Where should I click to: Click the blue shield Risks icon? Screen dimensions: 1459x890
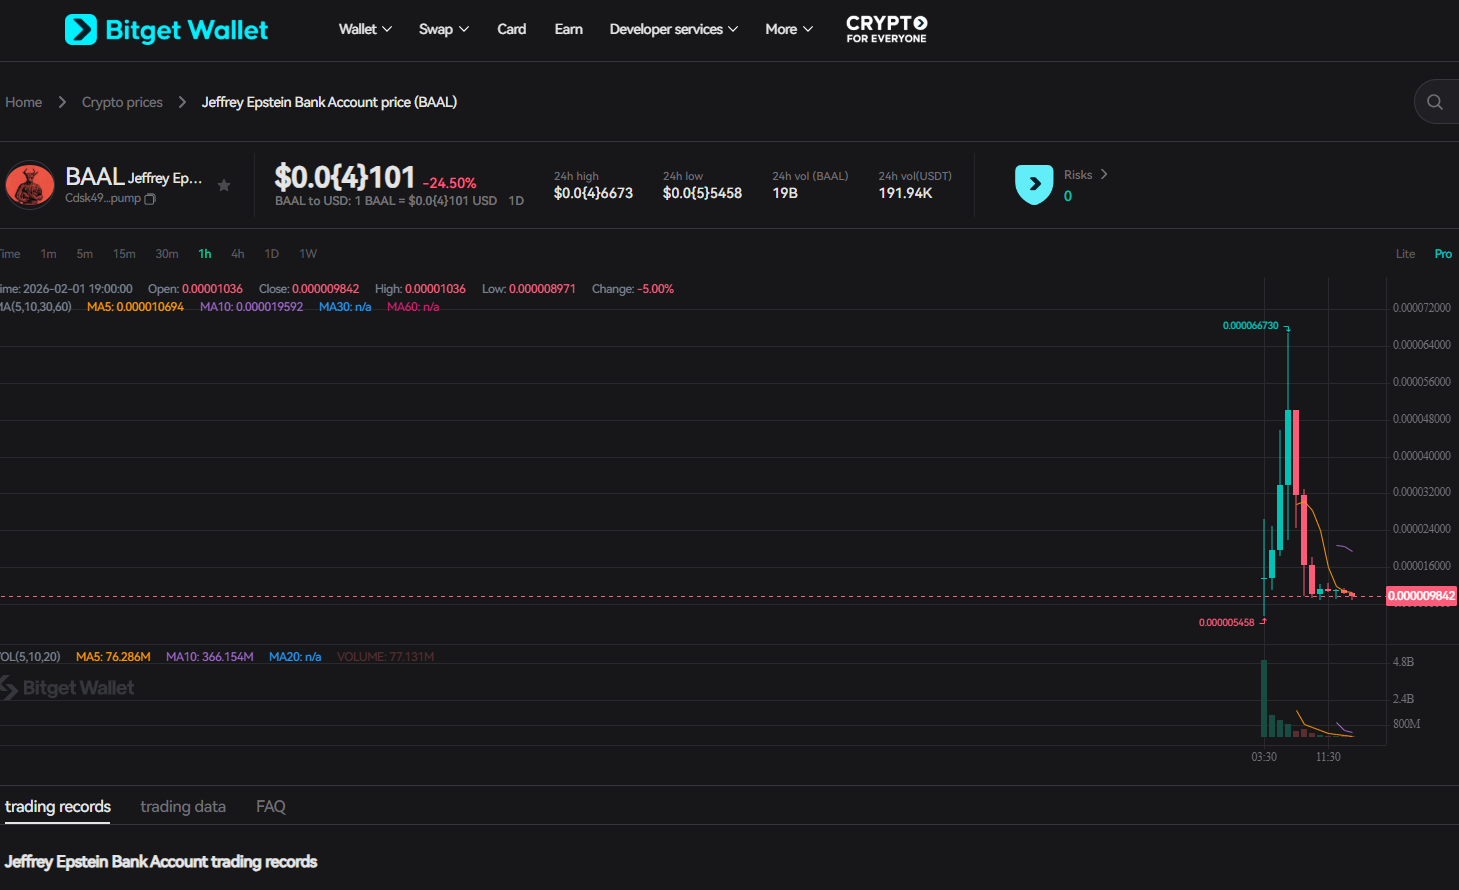click(1034, 184)
